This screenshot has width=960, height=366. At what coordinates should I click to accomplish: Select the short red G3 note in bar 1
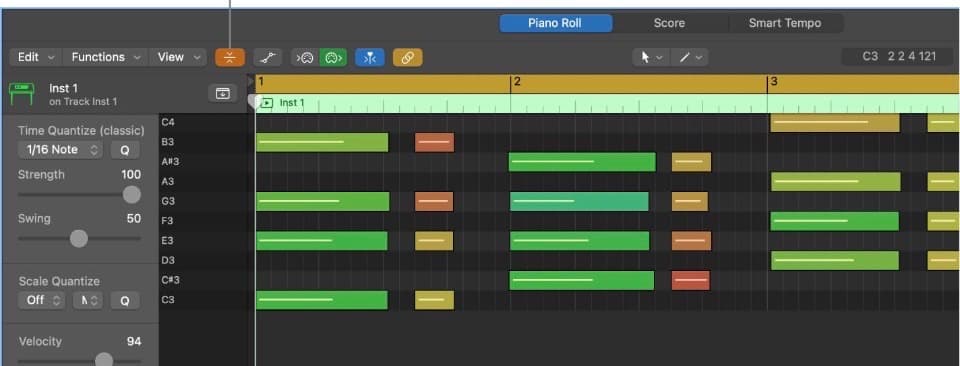coord(434,201)
